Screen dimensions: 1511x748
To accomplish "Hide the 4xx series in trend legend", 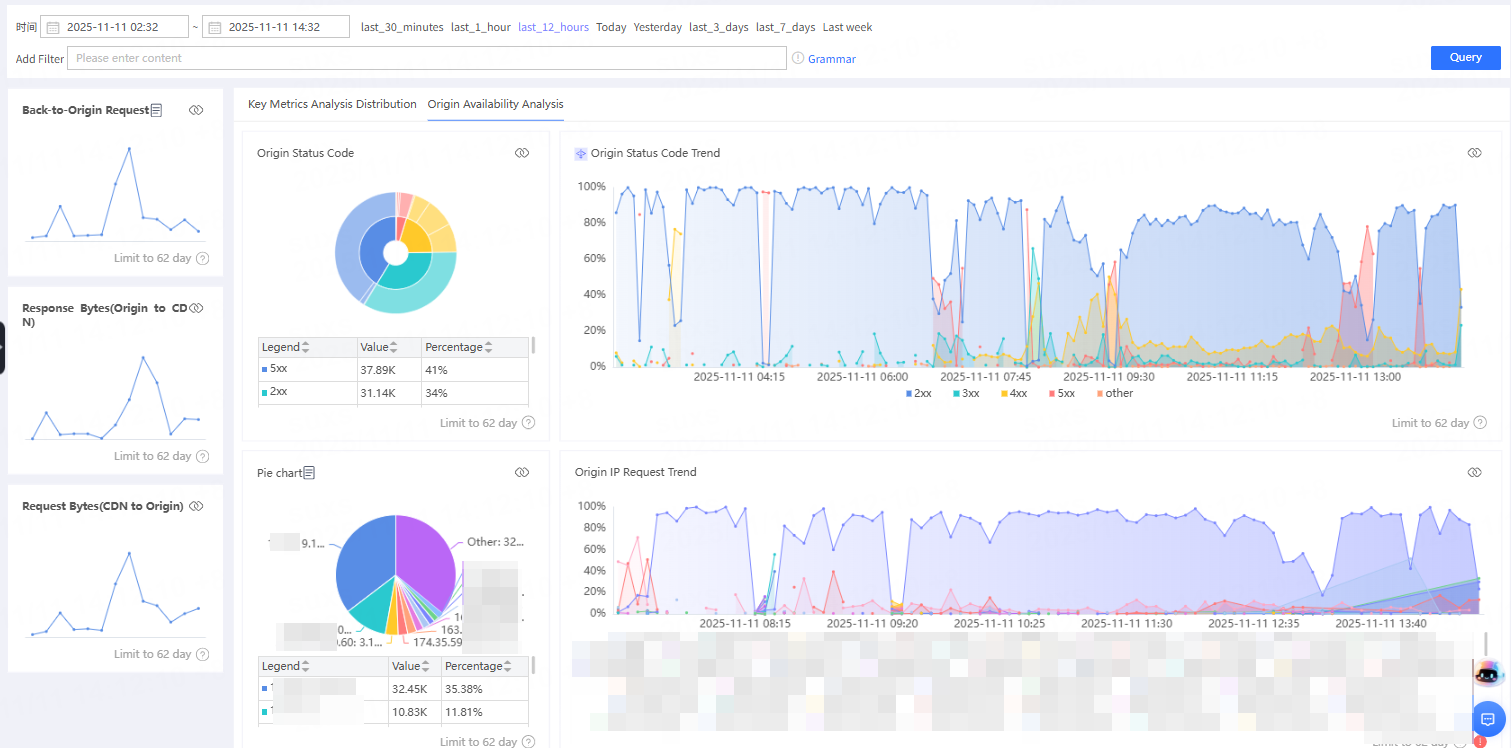I will pyautogui.click(x=1013, y=393).
